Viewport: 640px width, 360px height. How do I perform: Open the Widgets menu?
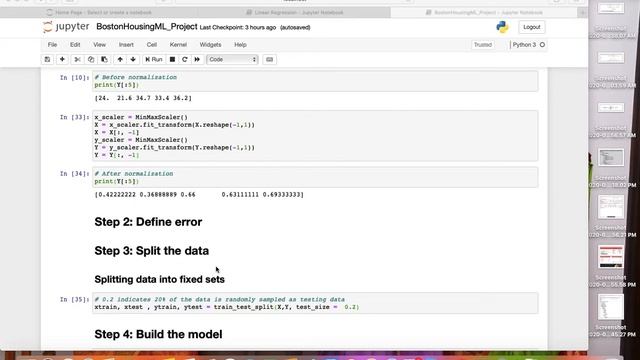[x=210, y=45]
